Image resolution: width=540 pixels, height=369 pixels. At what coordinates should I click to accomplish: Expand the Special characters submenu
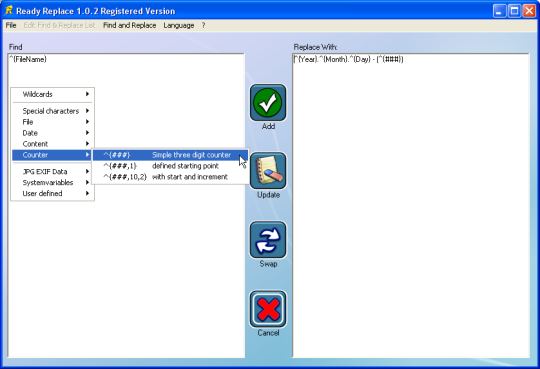click(x=52, y=111)
